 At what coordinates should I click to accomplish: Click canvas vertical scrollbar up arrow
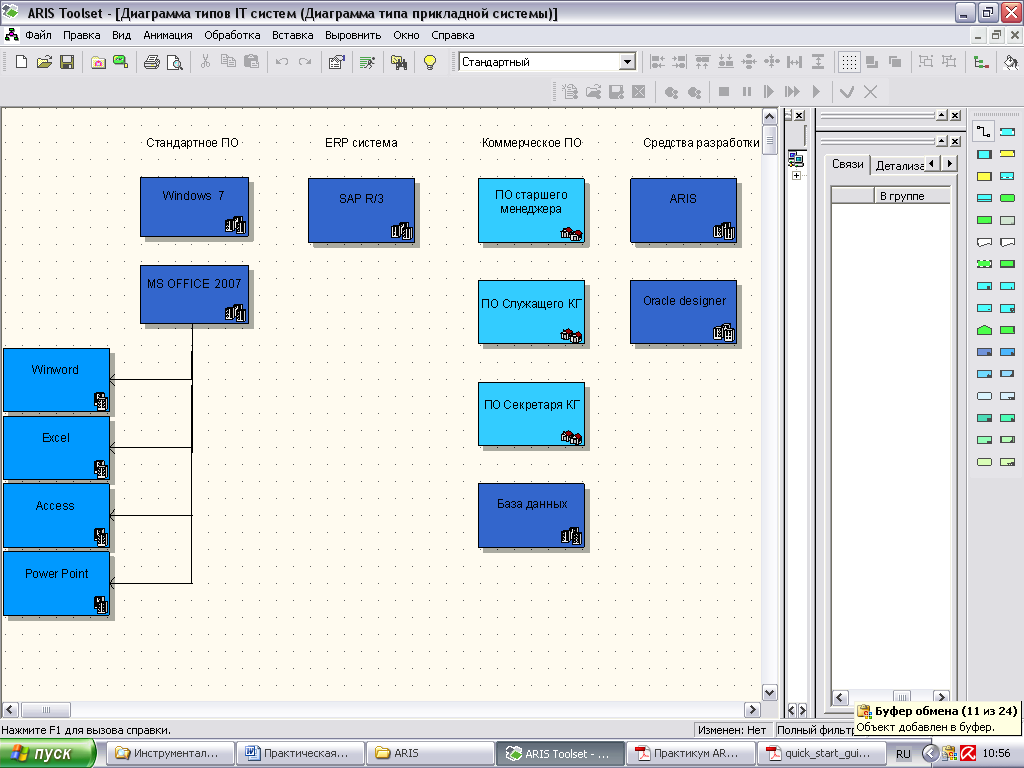(x=769, y=117)
